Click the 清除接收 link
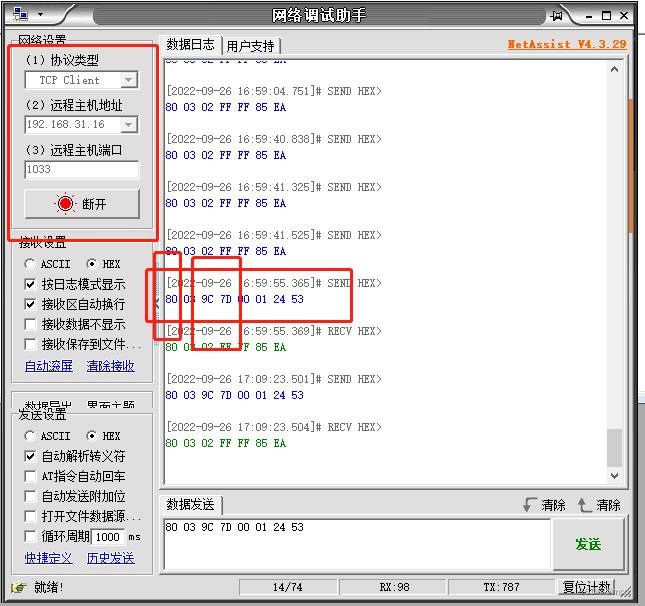The image size is (645, 606). click(110, 366)
